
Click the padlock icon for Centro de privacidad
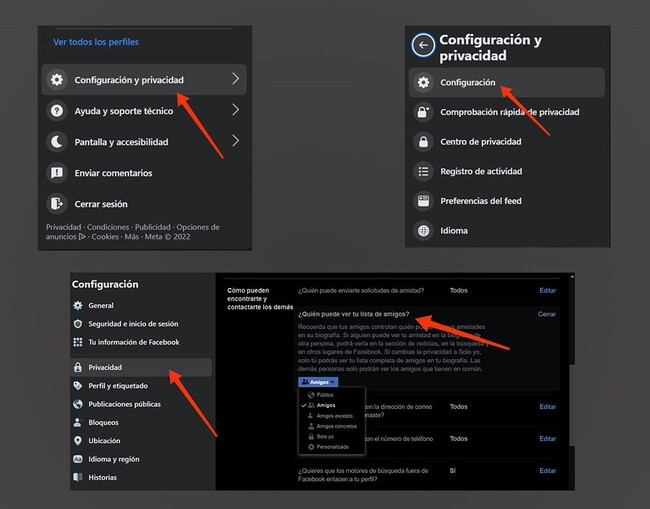(423, 142)
